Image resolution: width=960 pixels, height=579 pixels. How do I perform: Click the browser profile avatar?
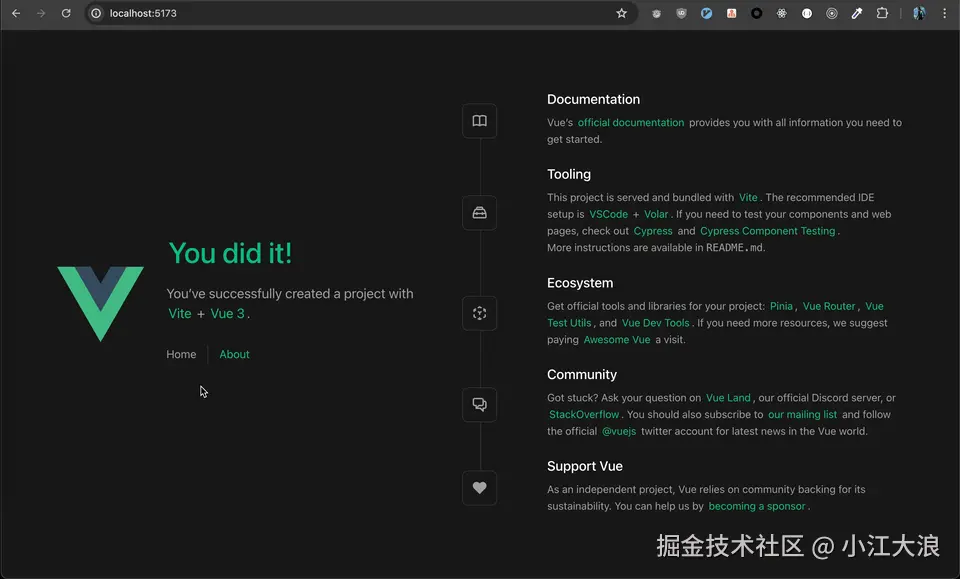tap(918, 14)
